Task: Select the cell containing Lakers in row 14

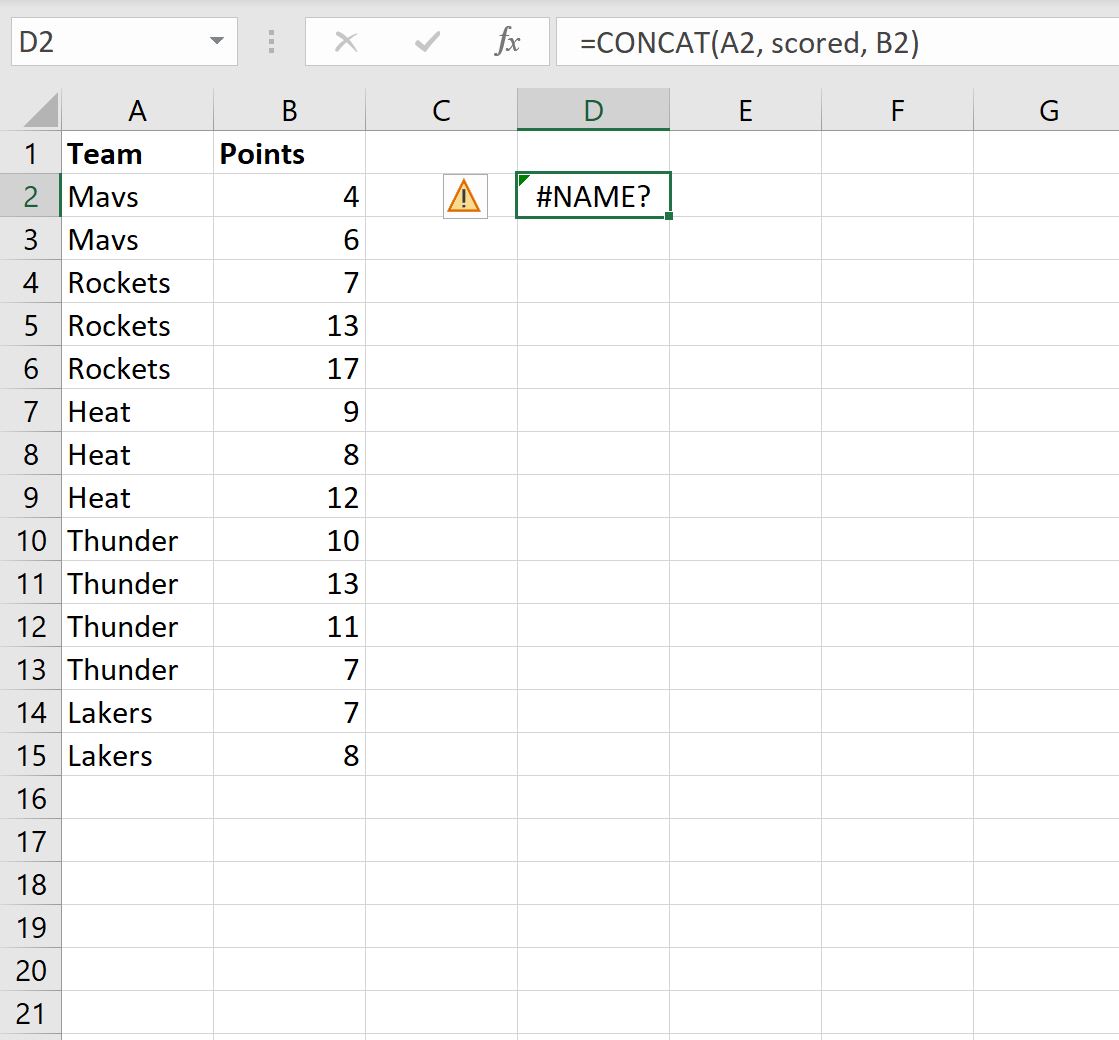Action: (x=137, y=712)
